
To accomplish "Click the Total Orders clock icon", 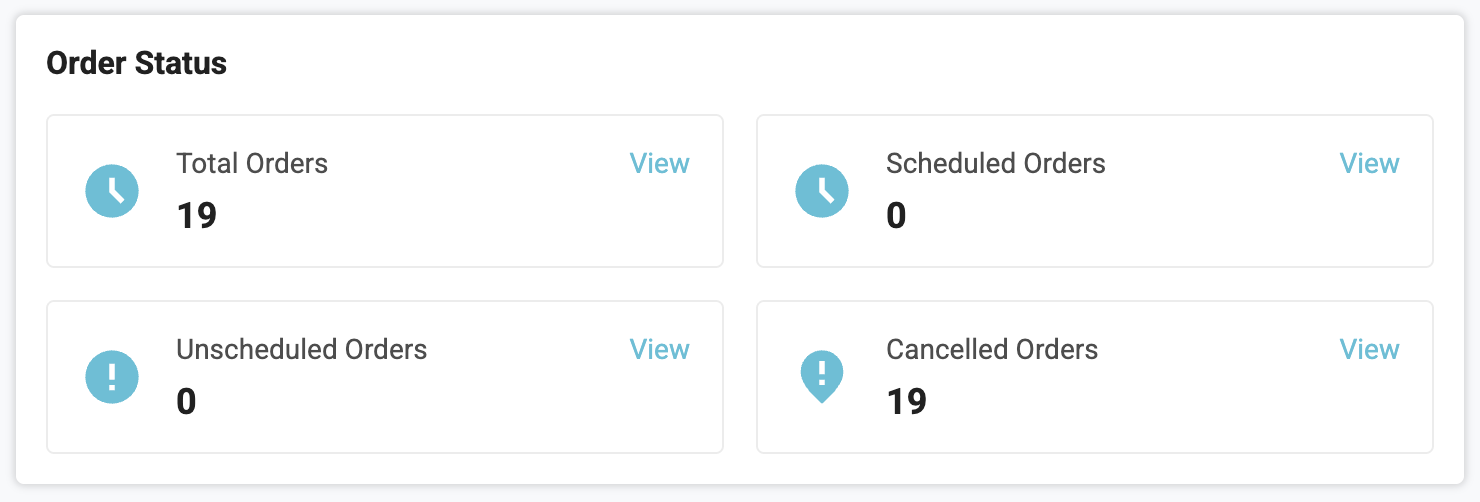I will [x=112, y=190].
